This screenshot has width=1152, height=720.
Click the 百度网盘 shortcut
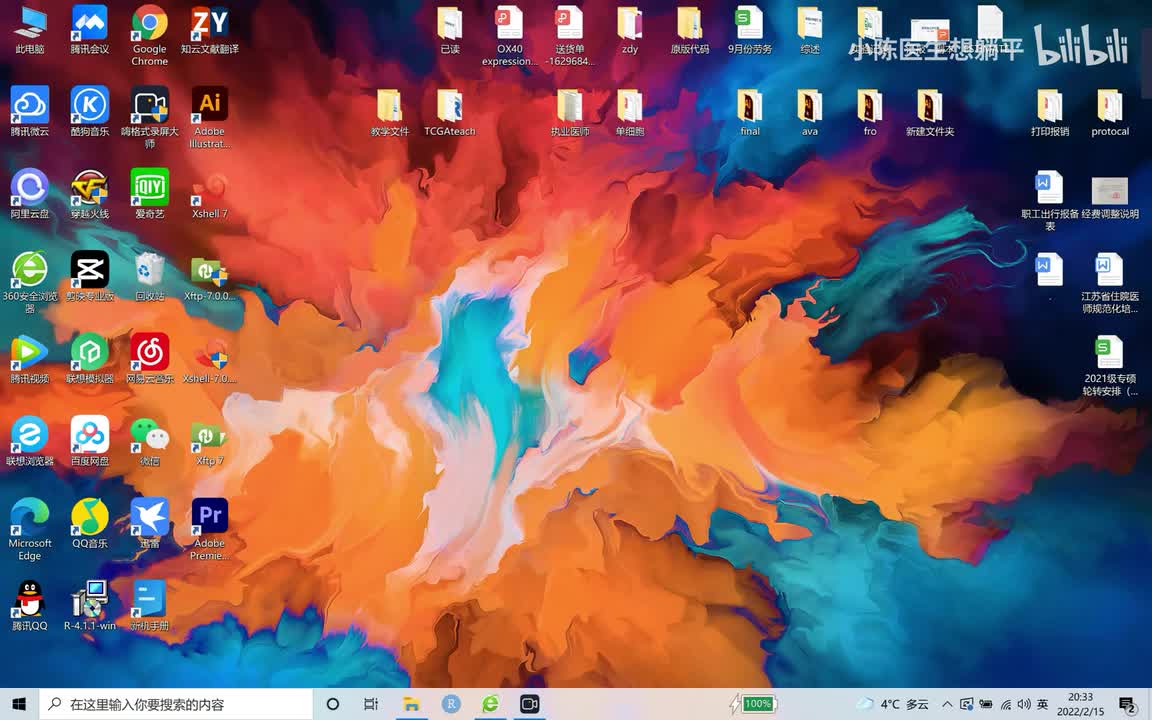tap(90, 441)
